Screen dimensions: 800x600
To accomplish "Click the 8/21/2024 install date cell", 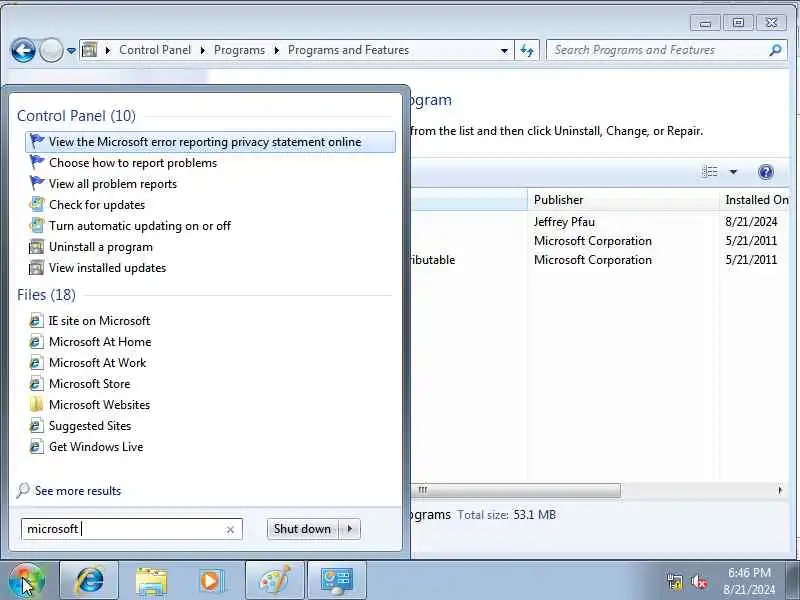I will [751, 222].
